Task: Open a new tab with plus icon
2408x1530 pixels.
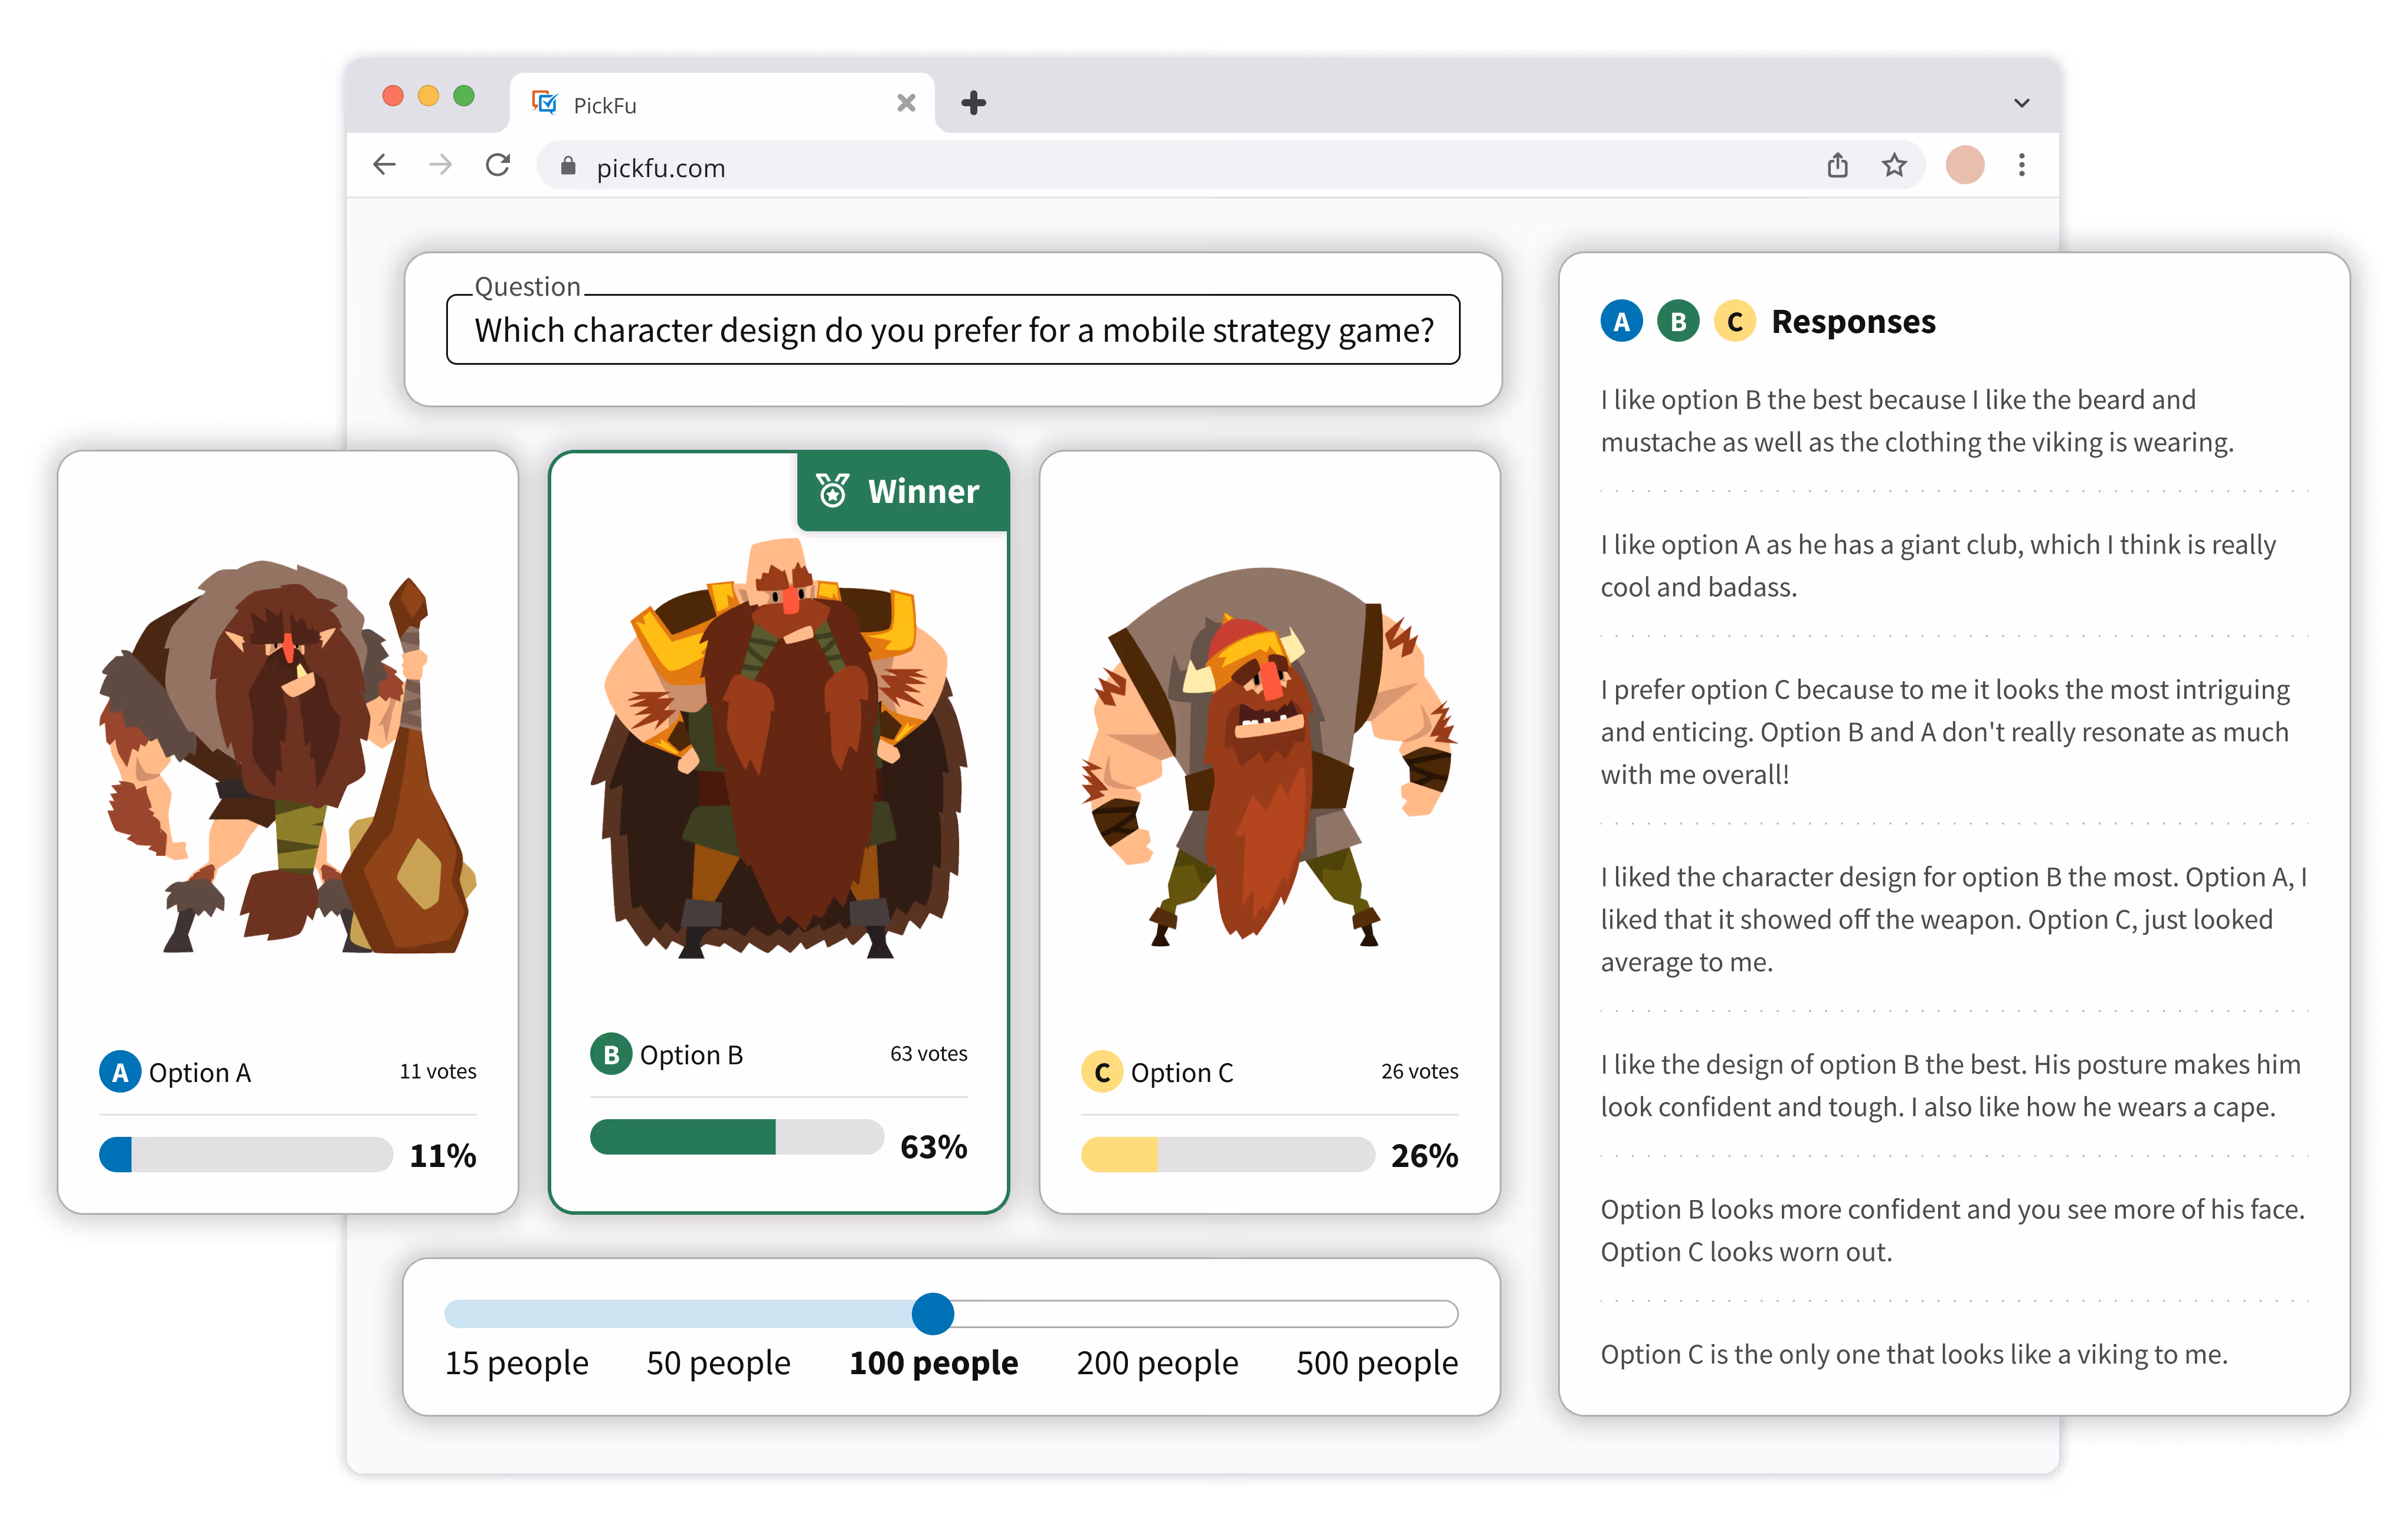Action: click(973, 103)
